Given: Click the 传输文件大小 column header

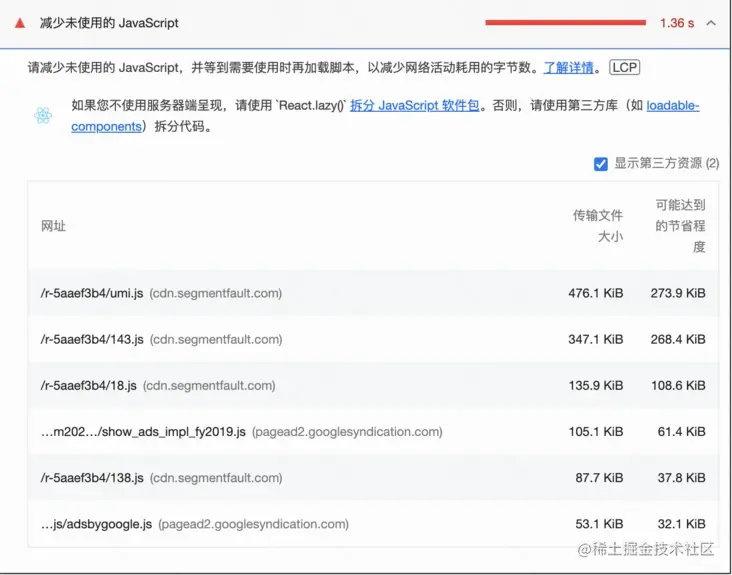Looking at the screenshot, I should (x=598, y=226).
